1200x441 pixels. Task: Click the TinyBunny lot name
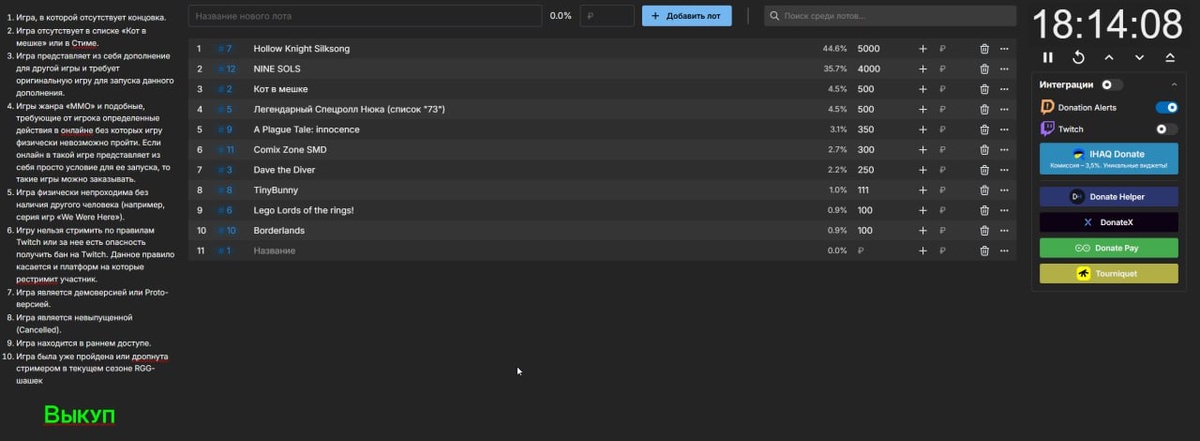tap(275, 190)
